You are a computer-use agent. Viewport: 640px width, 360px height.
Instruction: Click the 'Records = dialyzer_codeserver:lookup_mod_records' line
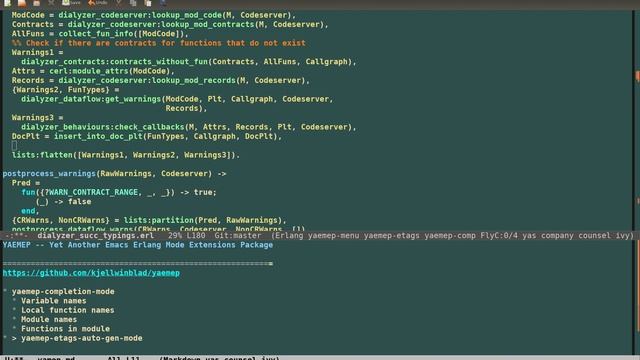pyautogui.click(x=161, y=81)
